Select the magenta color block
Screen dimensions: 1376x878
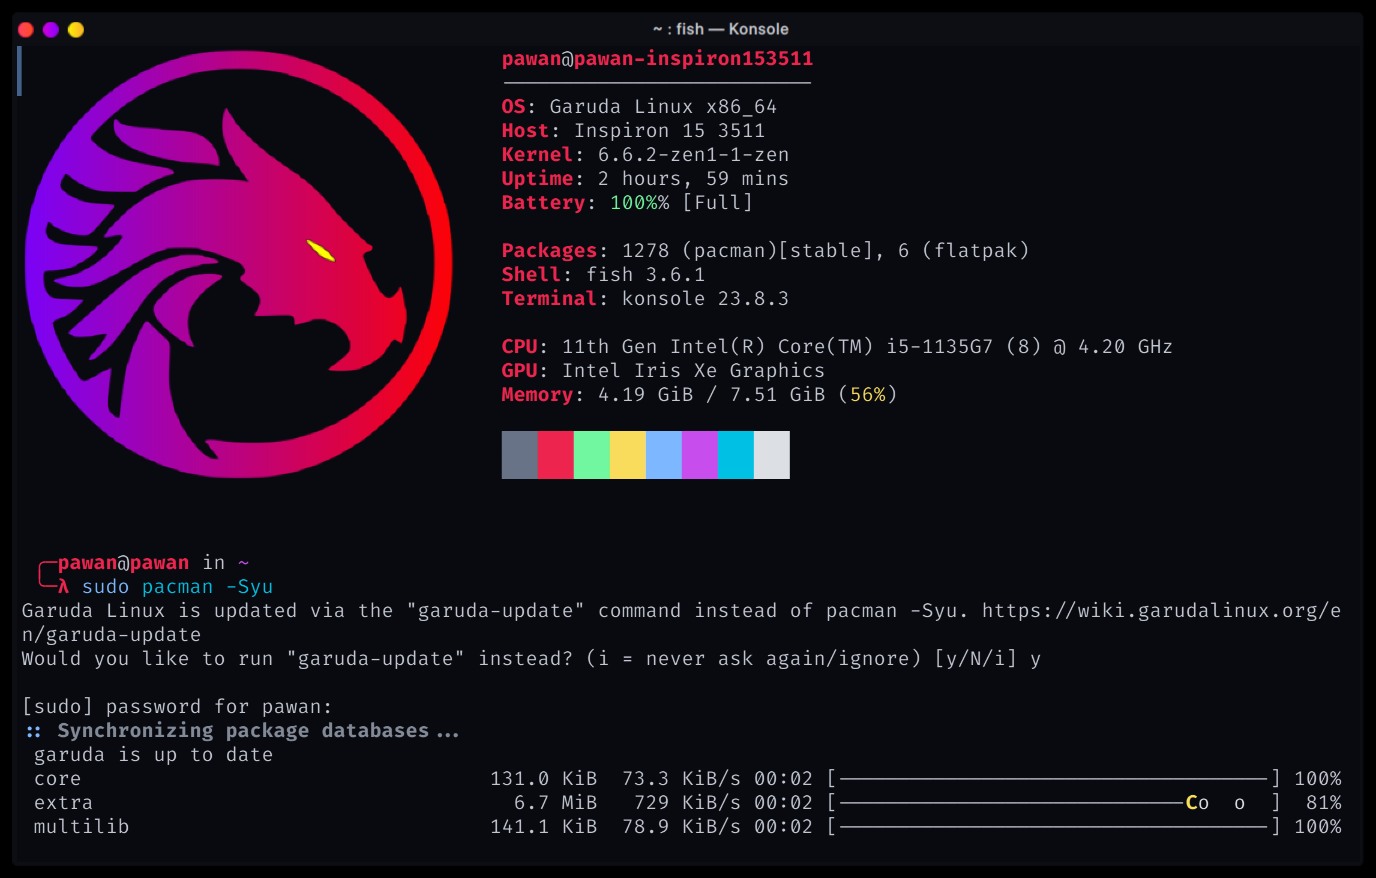point(699,455)
